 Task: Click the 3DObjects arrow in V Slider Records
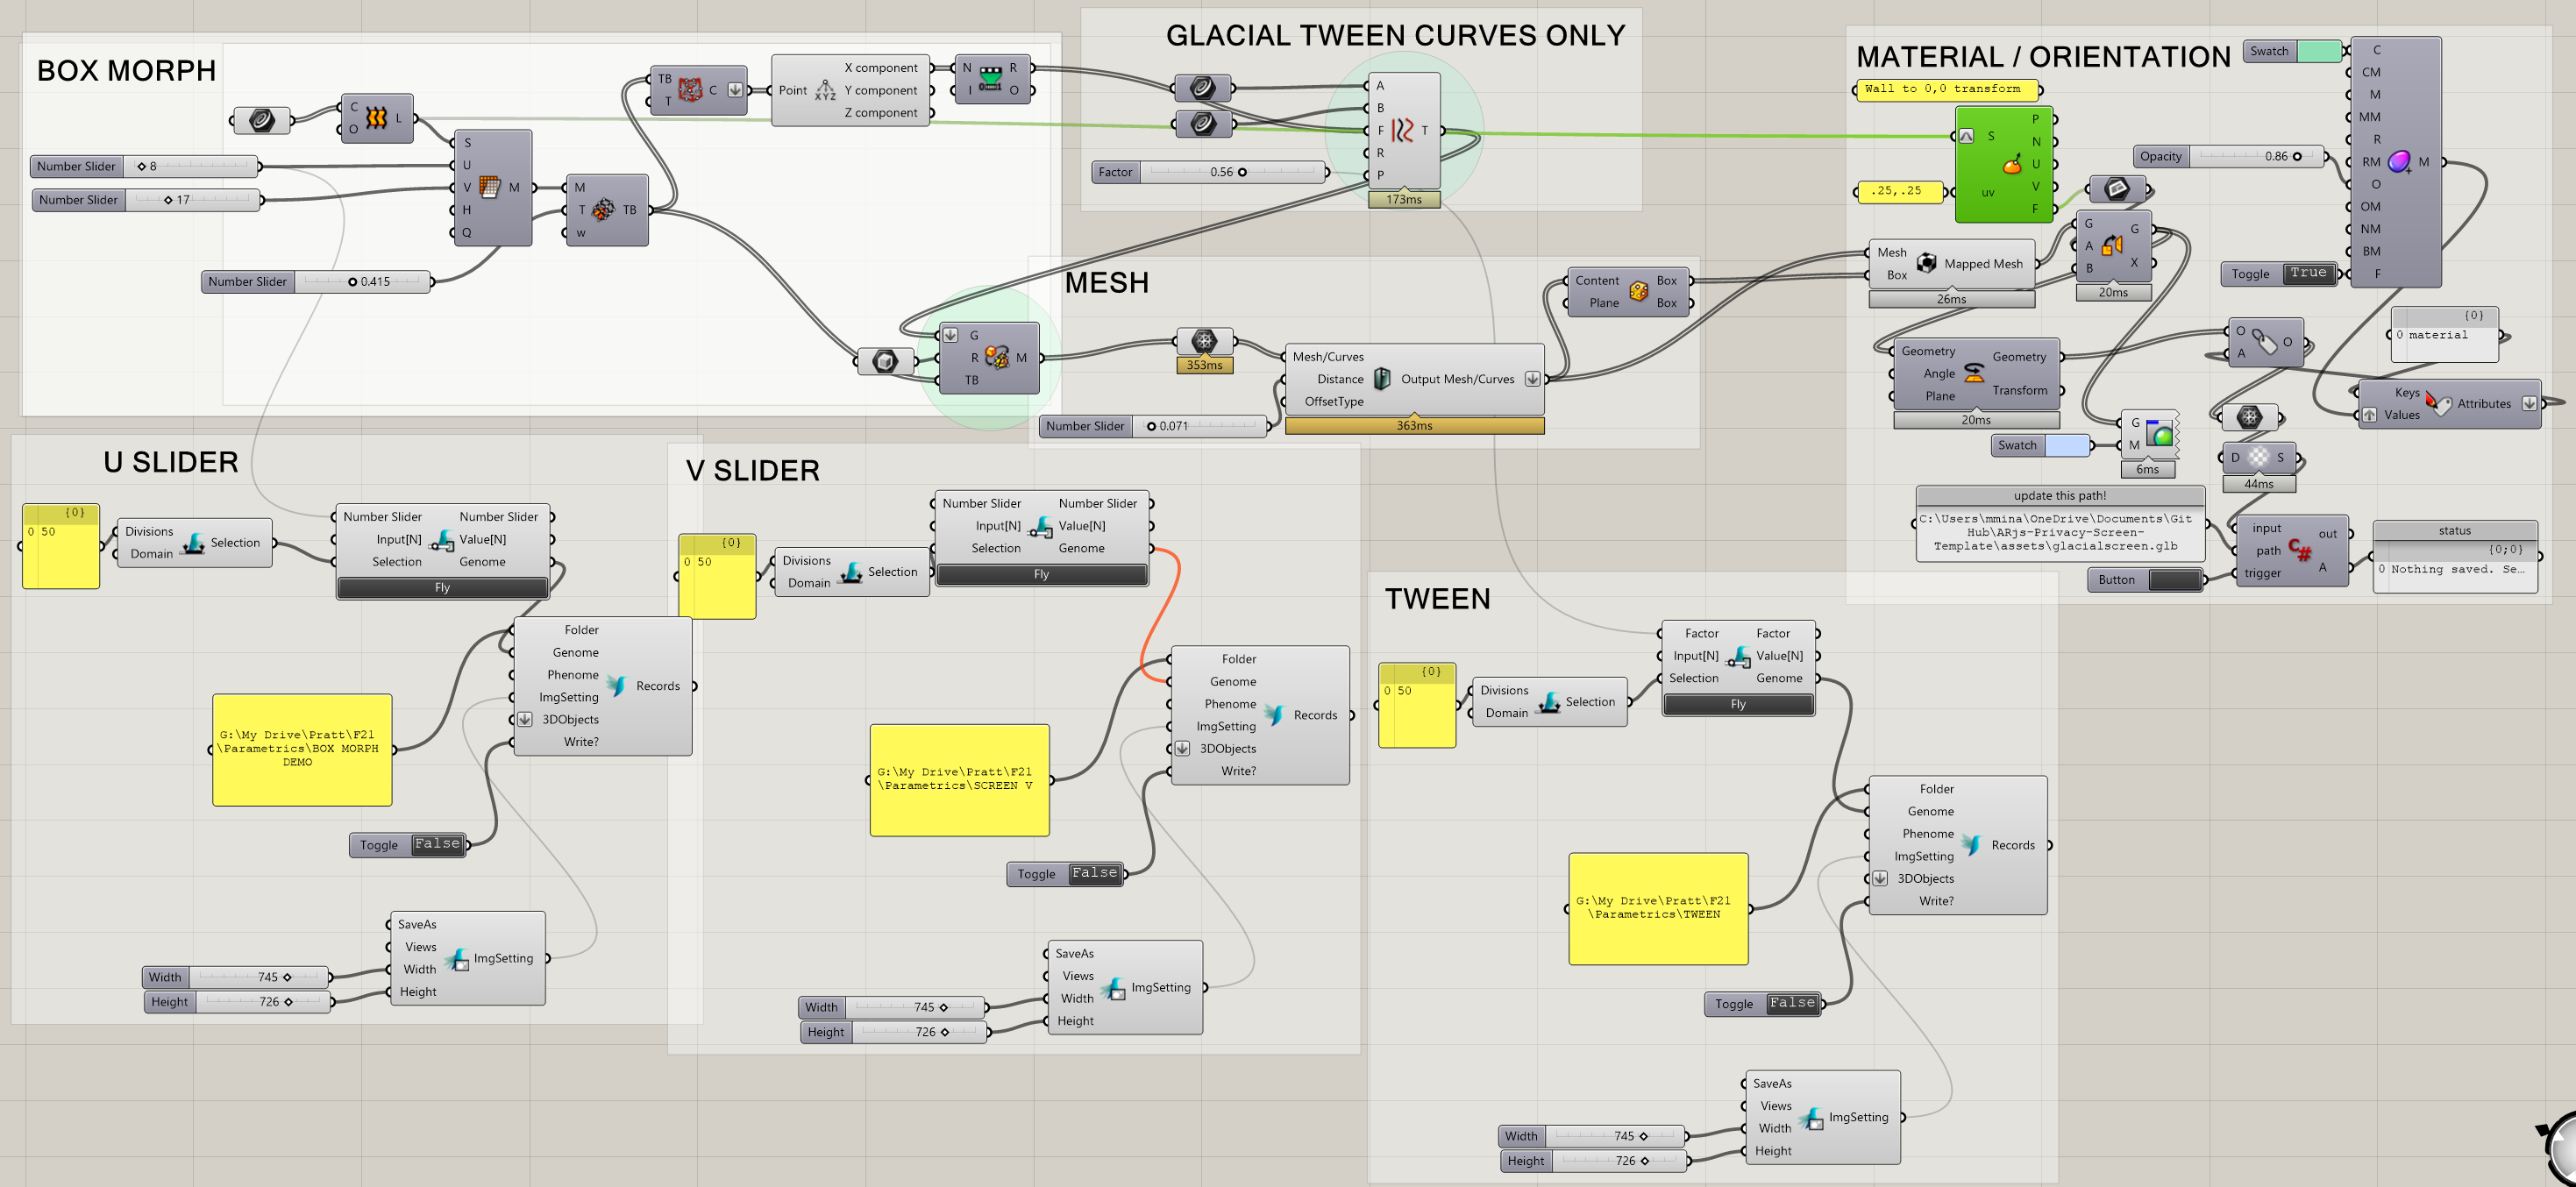1182,748
